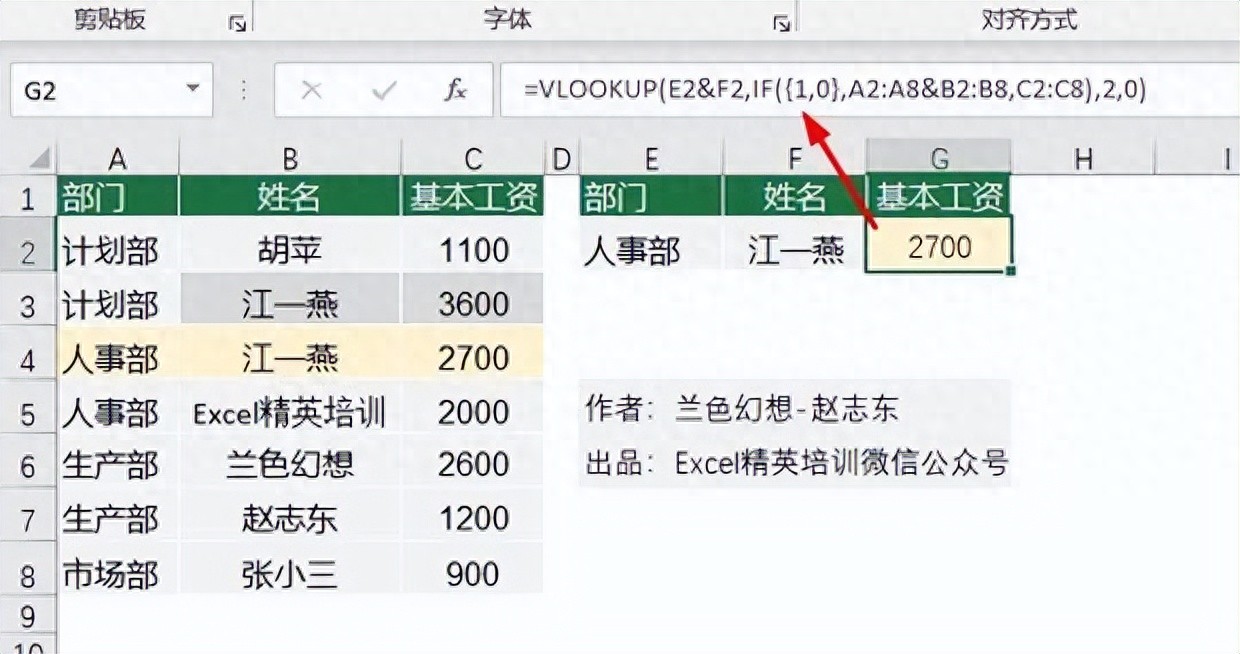Click the 剪贴板 ribbon group label
The width and height of the screenshot is (1240, 654).
point(110,19)
